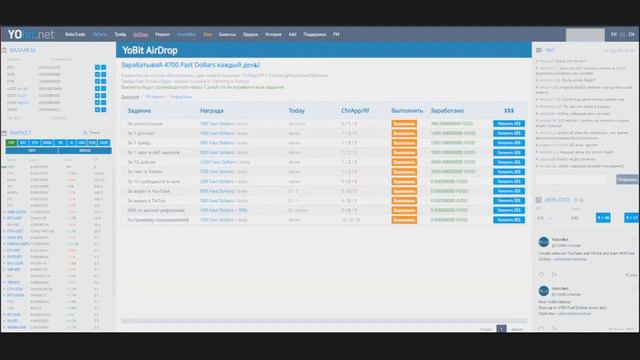
Task: Open the RoboTrade menu item
Action: pyautogui.click(x=75, y=34)
